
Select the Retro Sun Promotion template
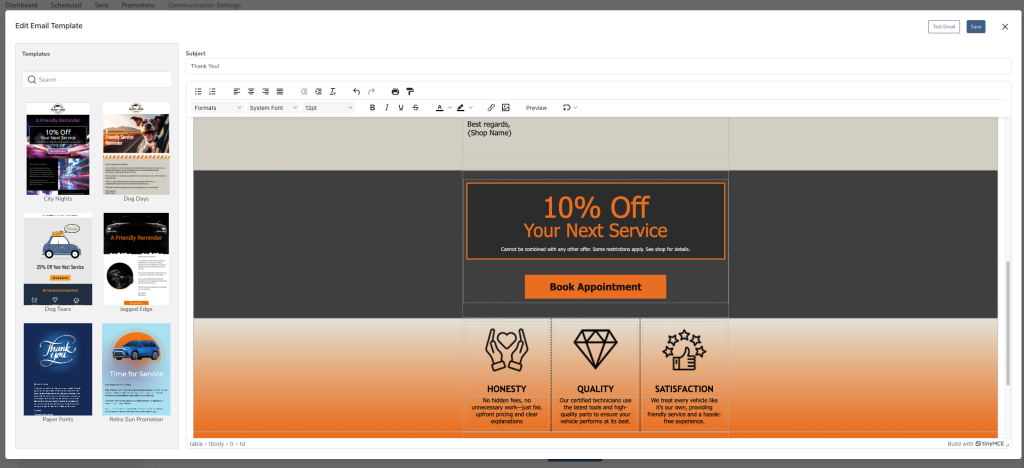pyautogui.click(x=136, y=373)
